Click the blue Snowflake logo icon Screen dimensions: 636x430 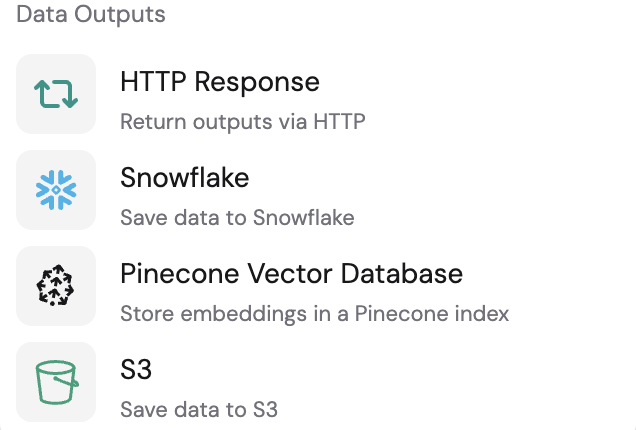[x=56, y=190]
